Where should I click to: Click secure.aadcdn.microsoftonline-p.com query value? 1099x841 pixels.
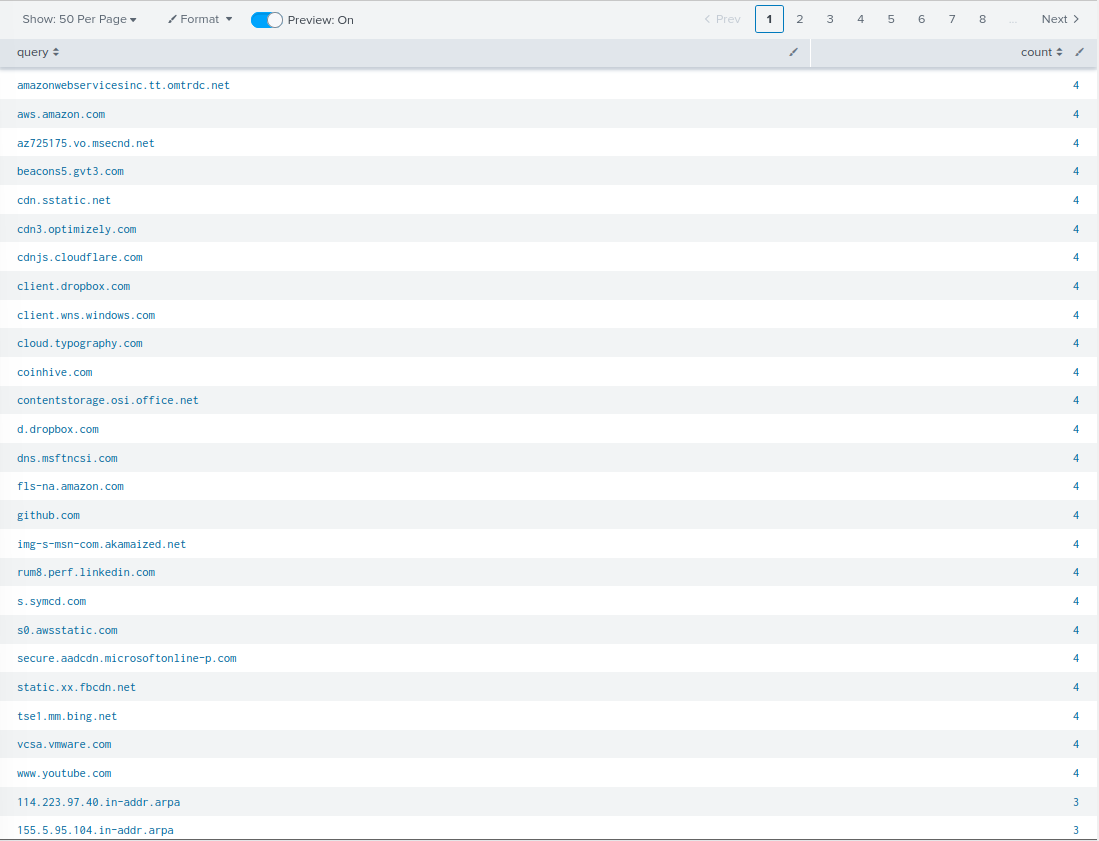127,658
